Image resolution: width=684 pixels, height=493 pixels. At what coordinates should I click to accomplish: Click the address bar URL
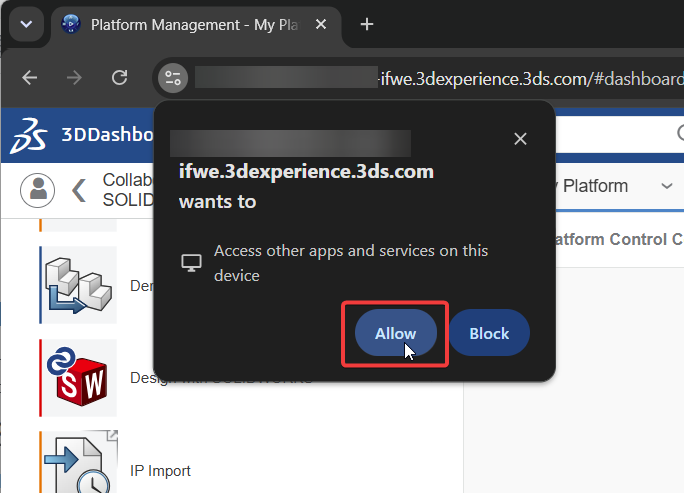531,79
